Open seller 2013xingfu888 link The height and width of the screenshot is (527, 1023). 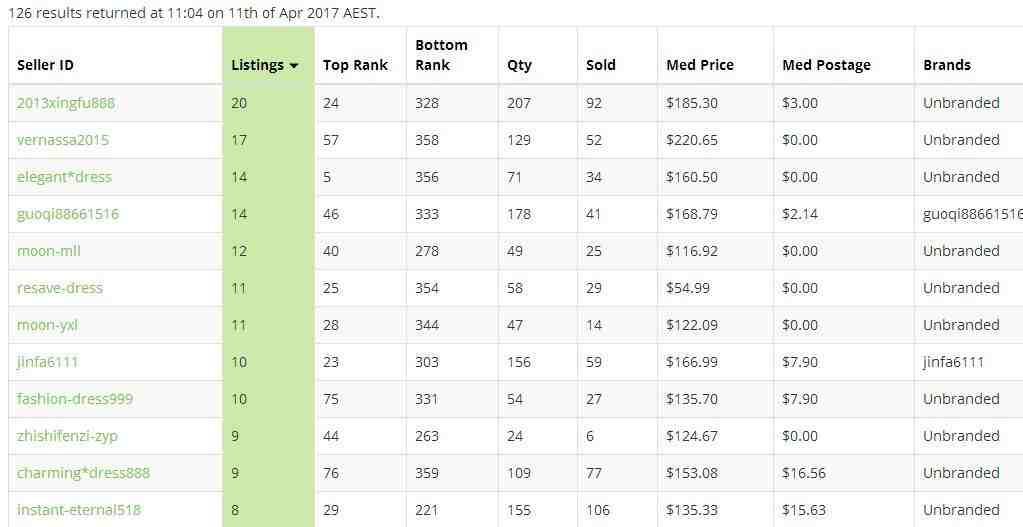[66, 103]
